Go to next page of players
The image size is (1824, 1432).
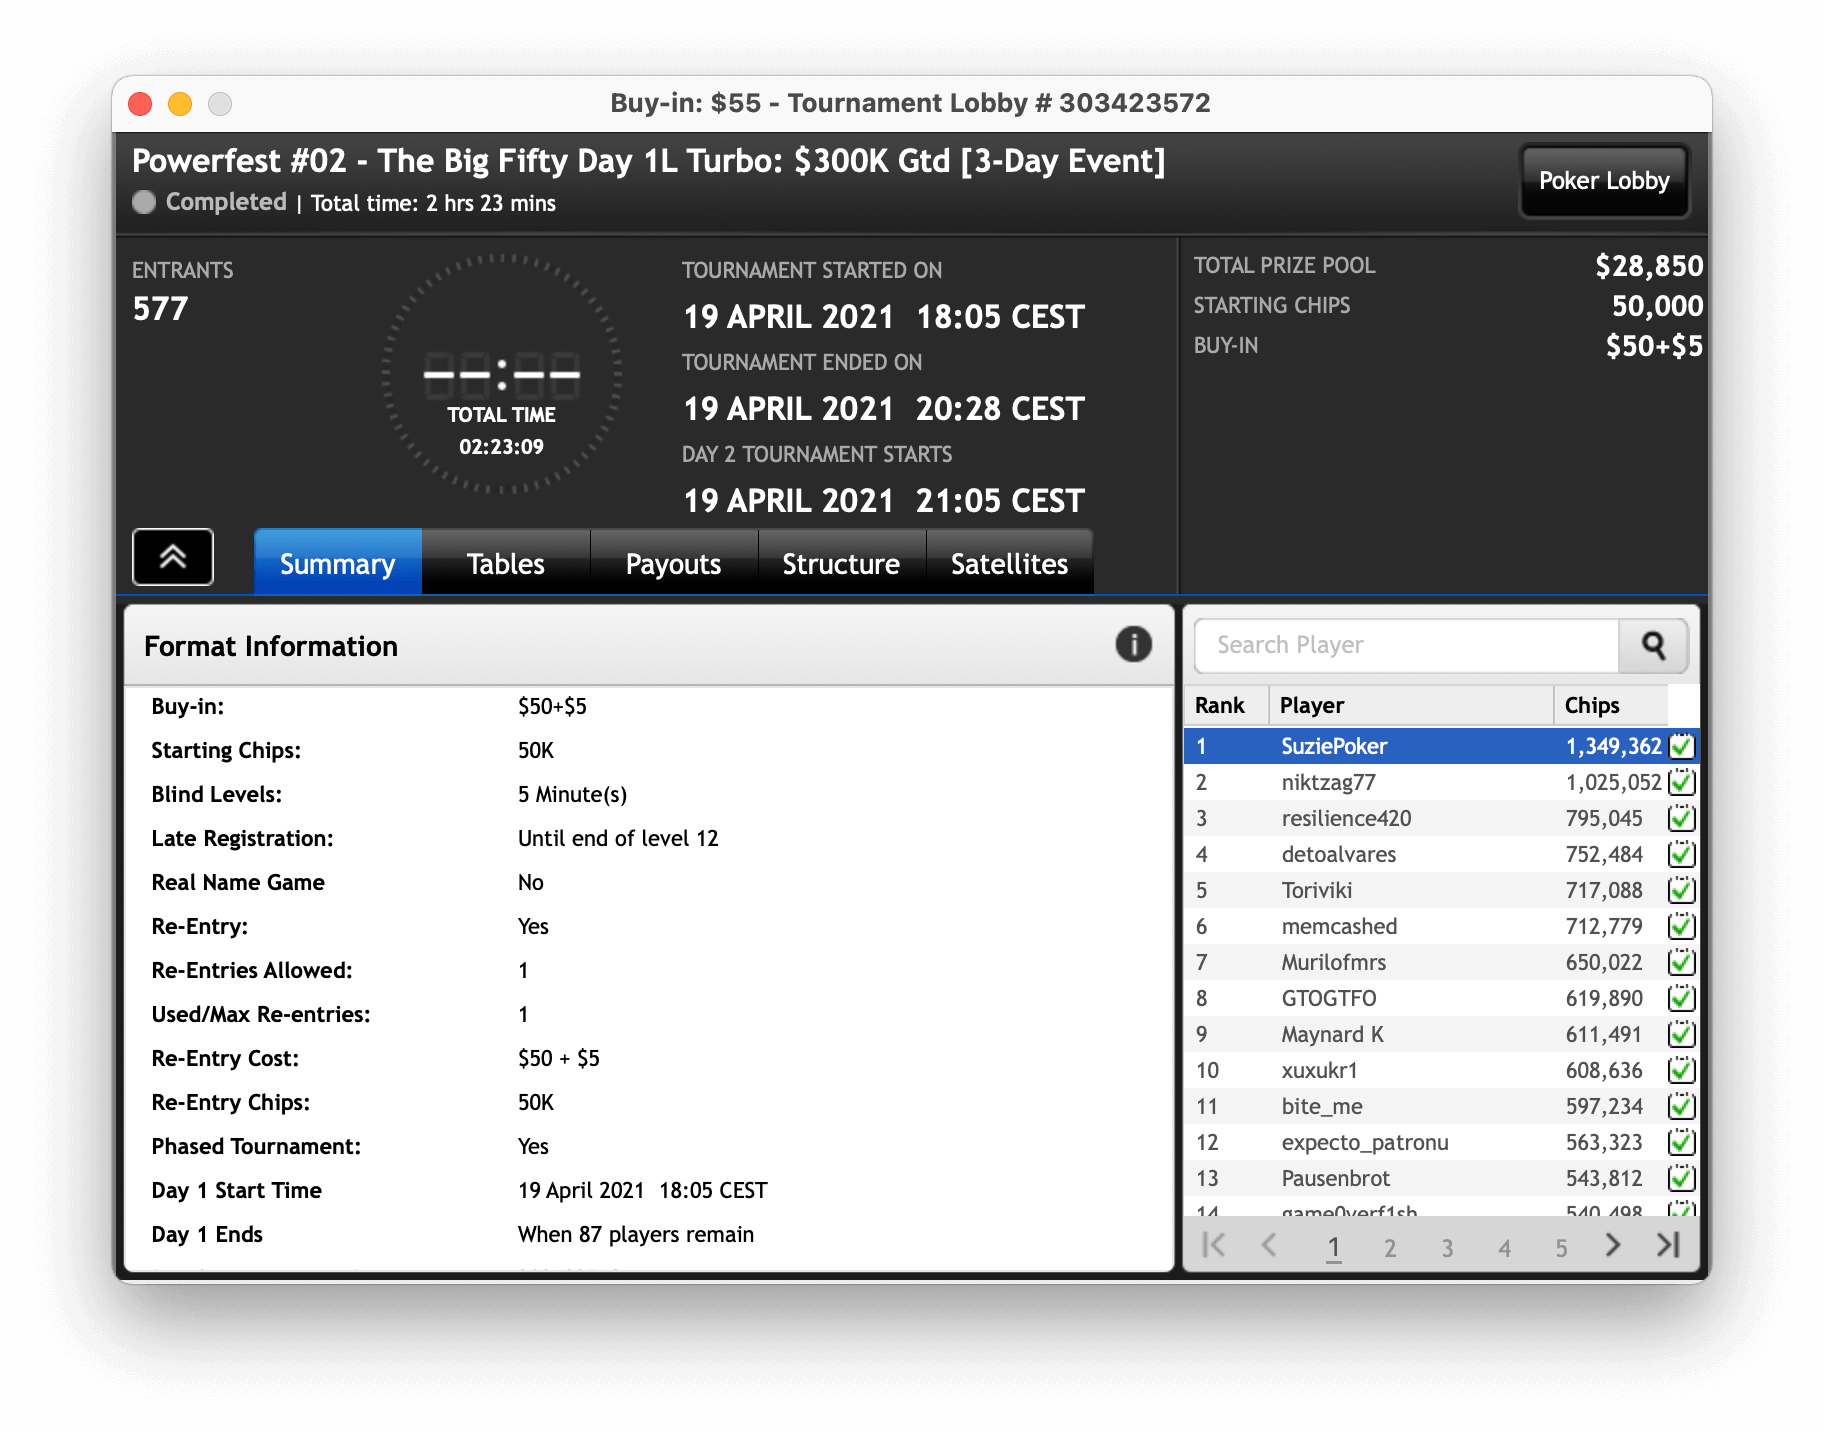(x=1612, y=1245)
